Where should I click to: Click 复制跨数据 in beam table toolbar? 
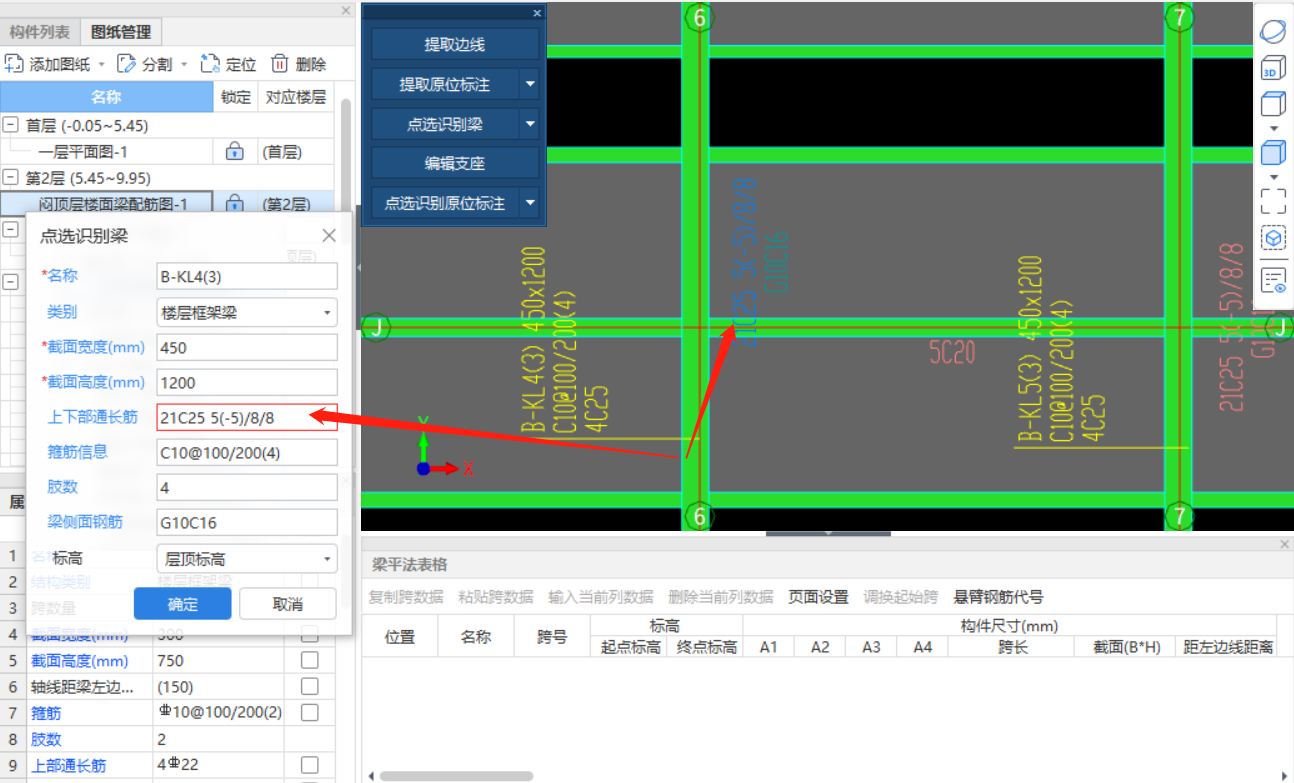tap(405, 597)
